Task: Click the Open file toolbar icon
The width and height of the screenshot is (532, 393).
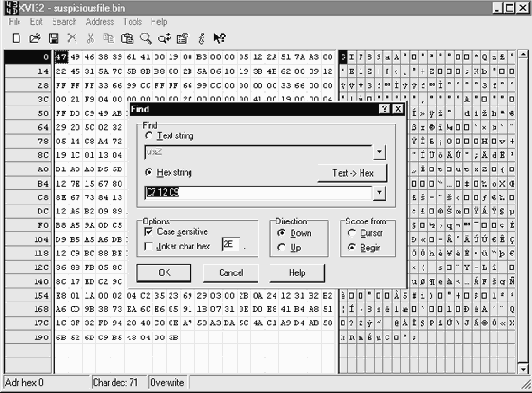Action: point(35,38)
